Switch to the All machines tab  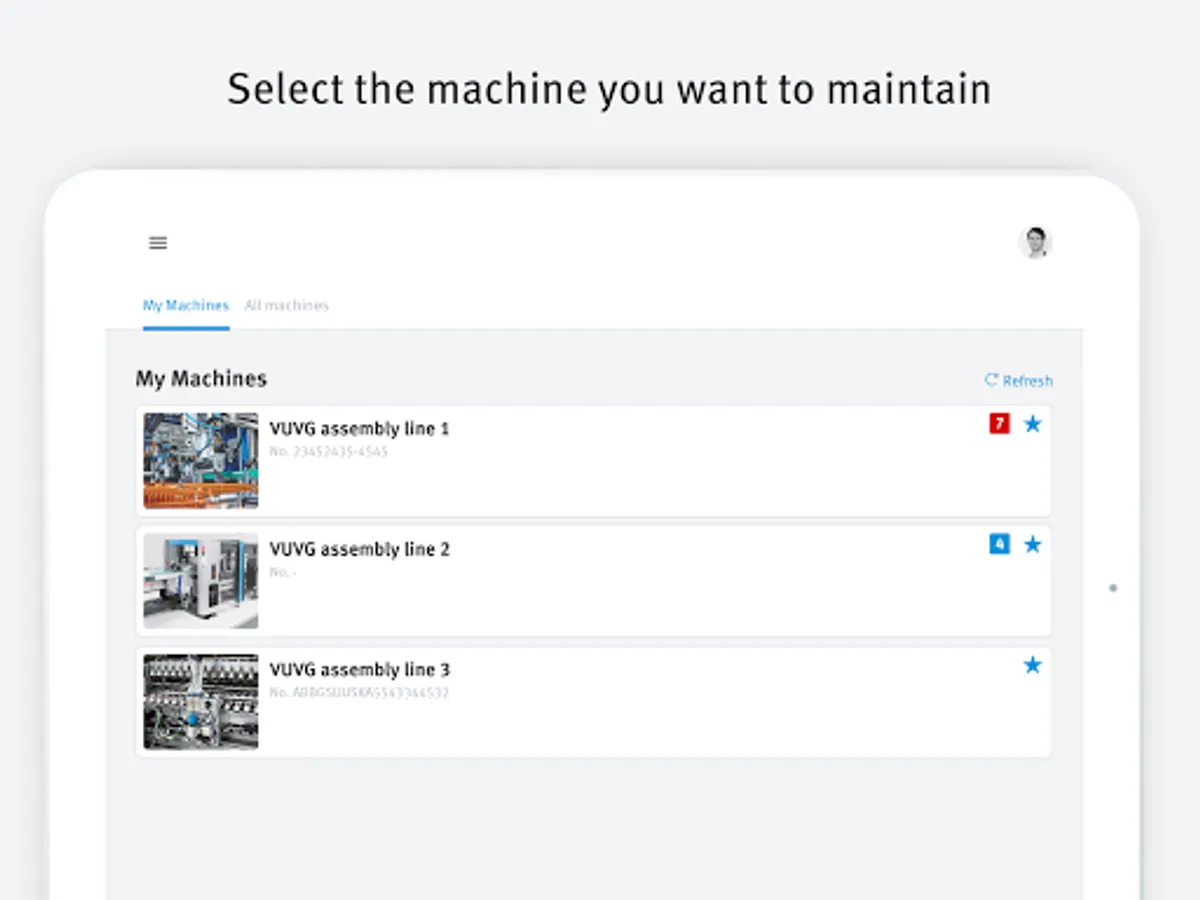(x=287, y=305)
